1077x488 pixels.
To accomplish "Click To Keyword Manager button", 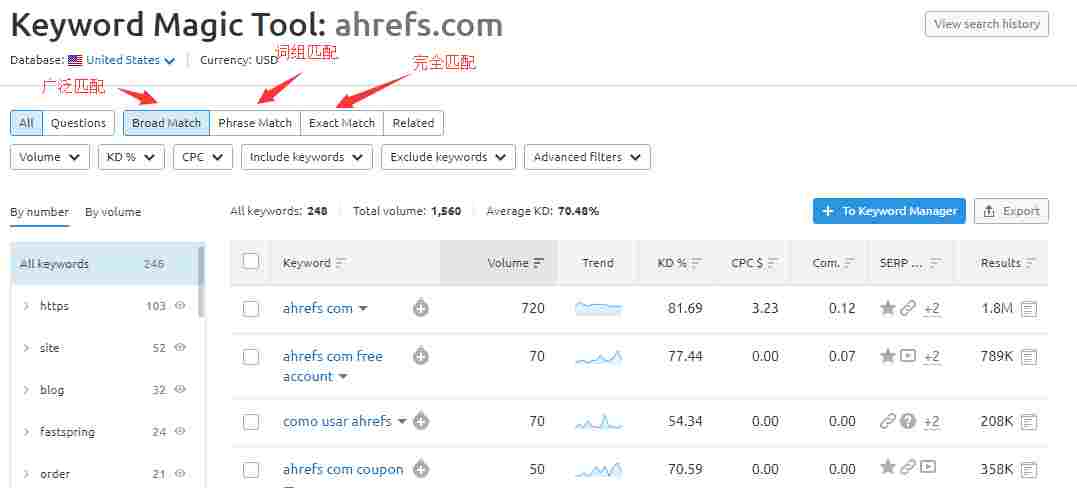I will point(889,211).
